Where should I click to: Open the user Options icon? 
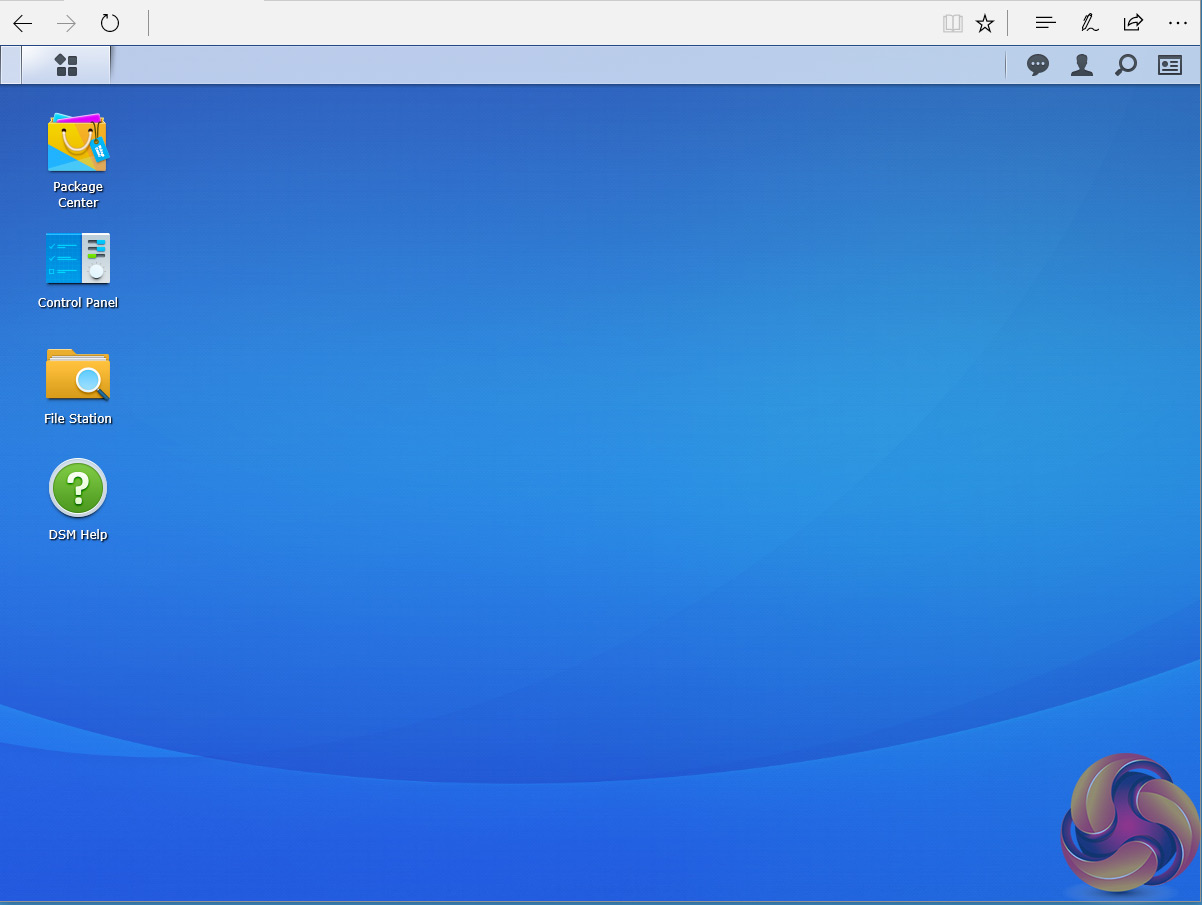[x=1082, y=65]
